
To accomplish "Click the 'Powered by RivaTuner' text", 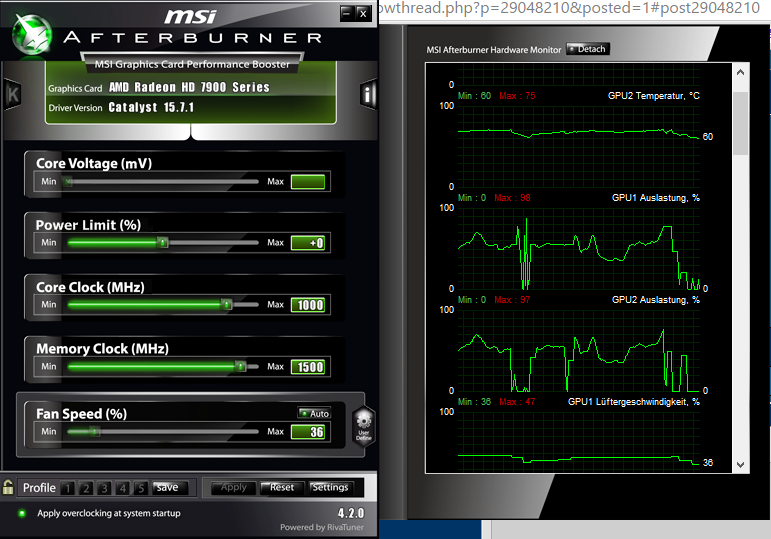I will 322,527.
